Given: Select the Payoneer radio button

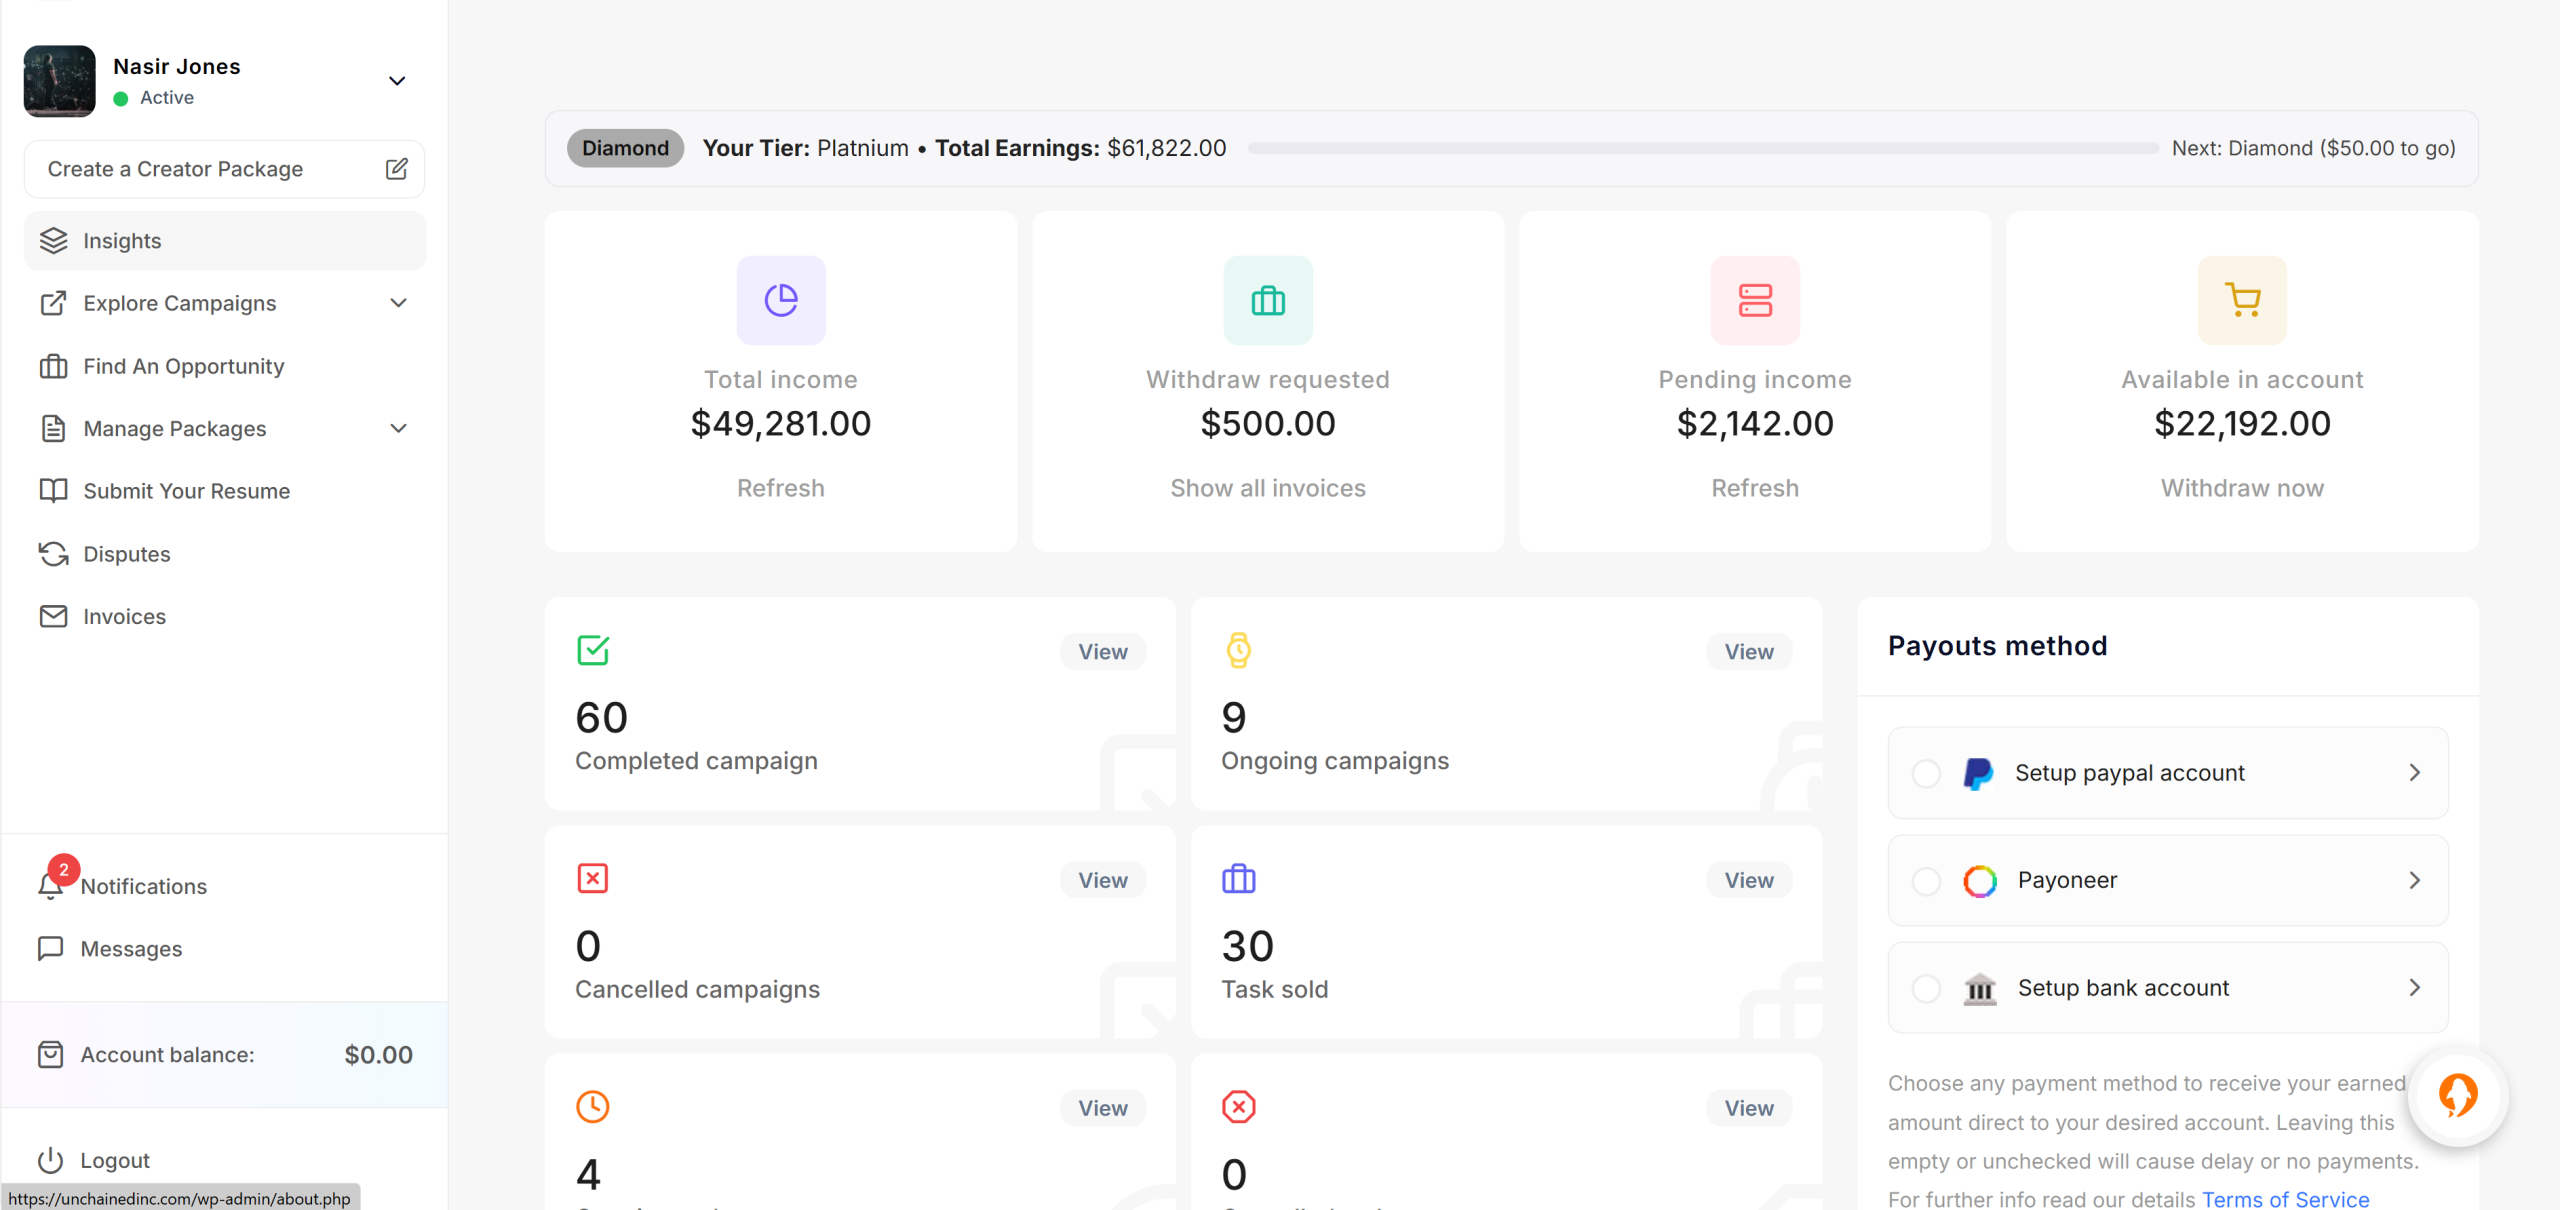Looking at the screenshot, I should 1926,881.
